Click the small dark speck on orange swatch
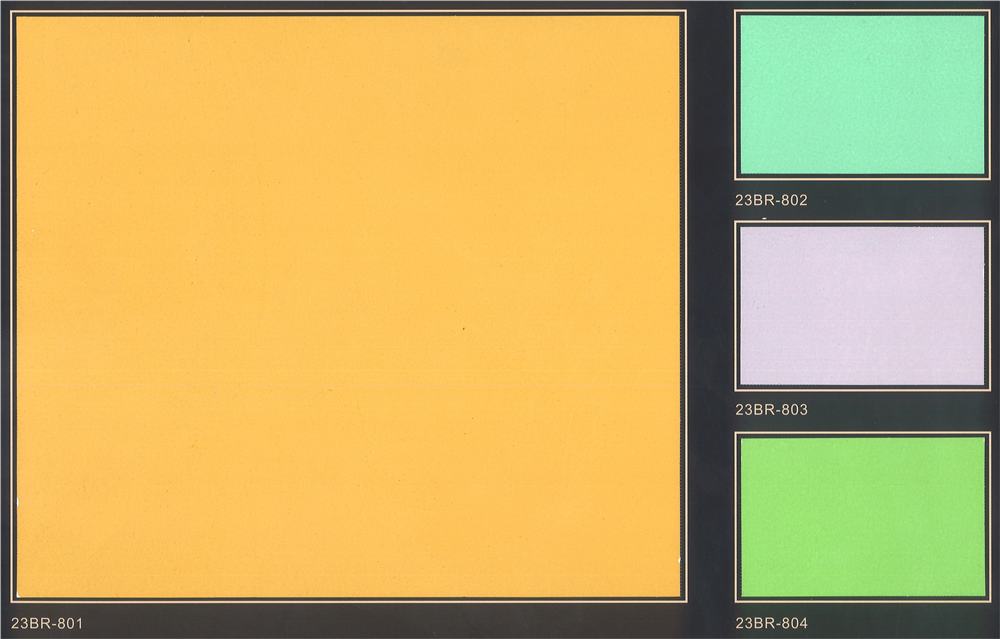The height and width of the screenshot is (639, 1000). [x=464, y=329]
